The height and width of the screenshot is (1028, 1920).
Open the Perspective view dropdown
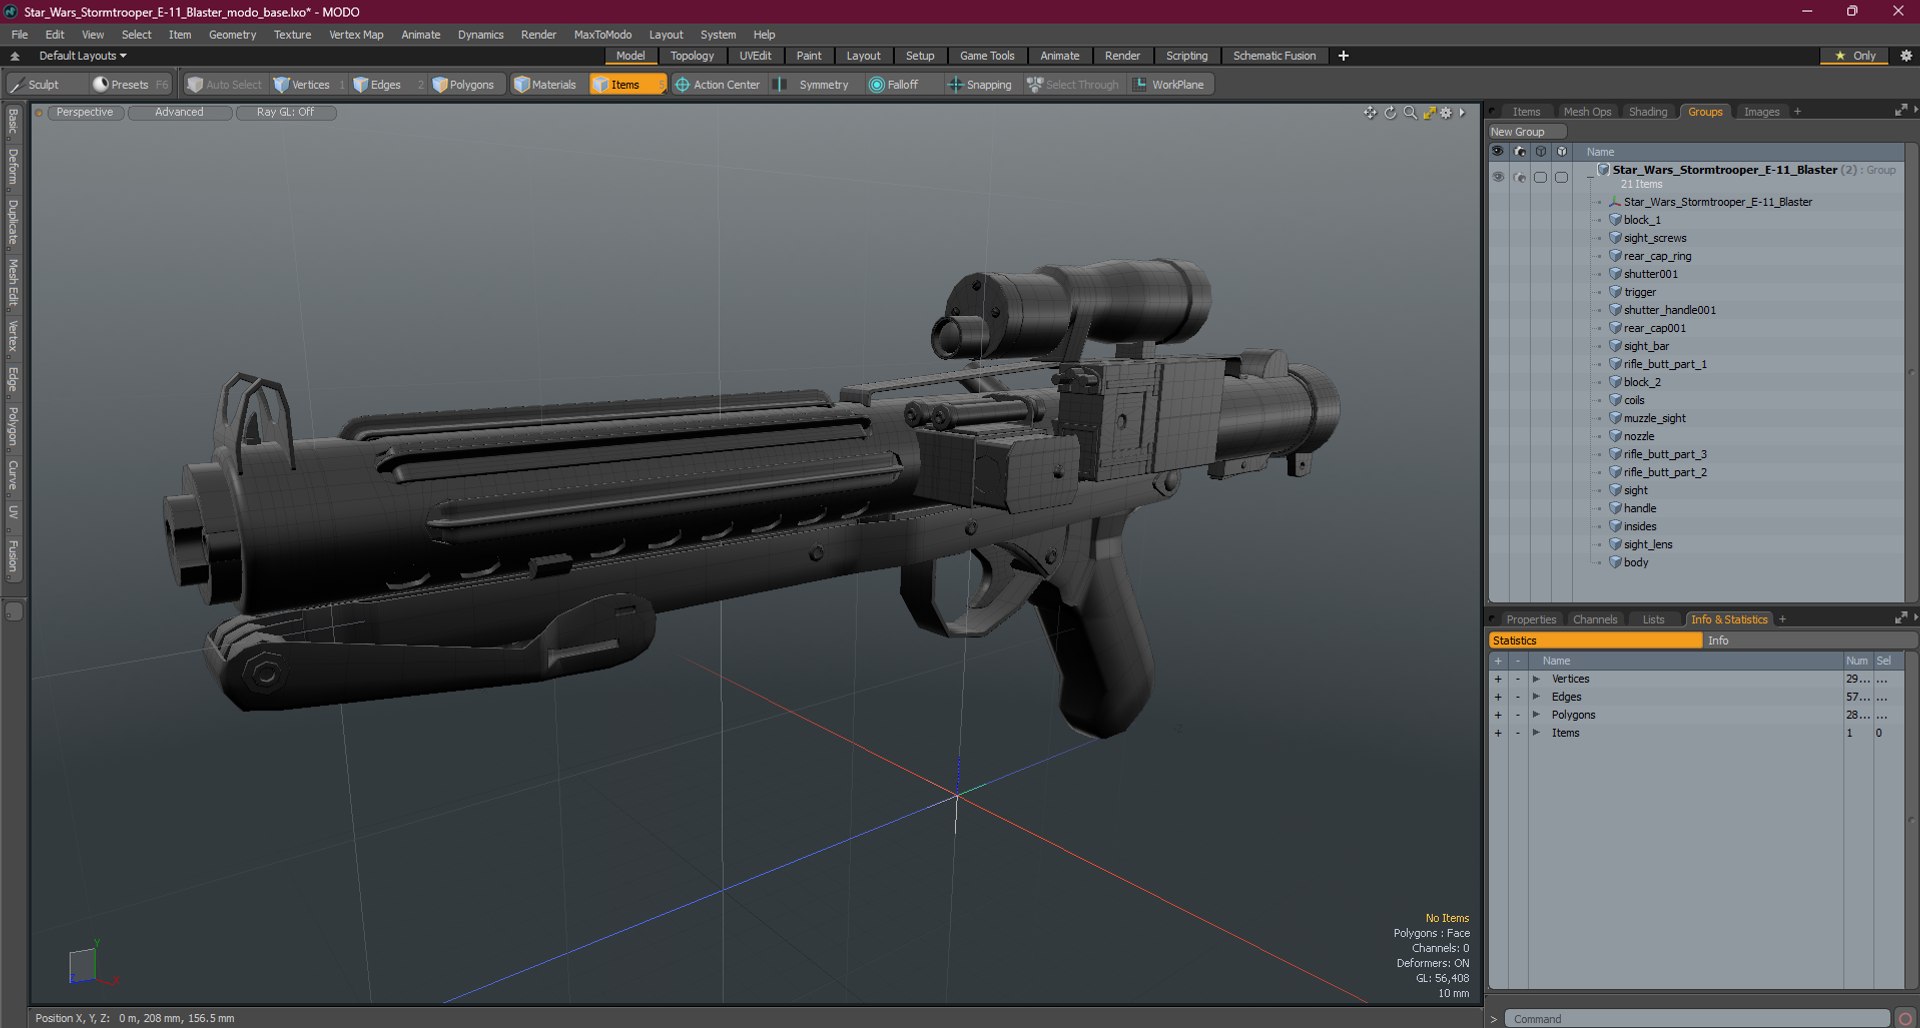tap(85, 112)
